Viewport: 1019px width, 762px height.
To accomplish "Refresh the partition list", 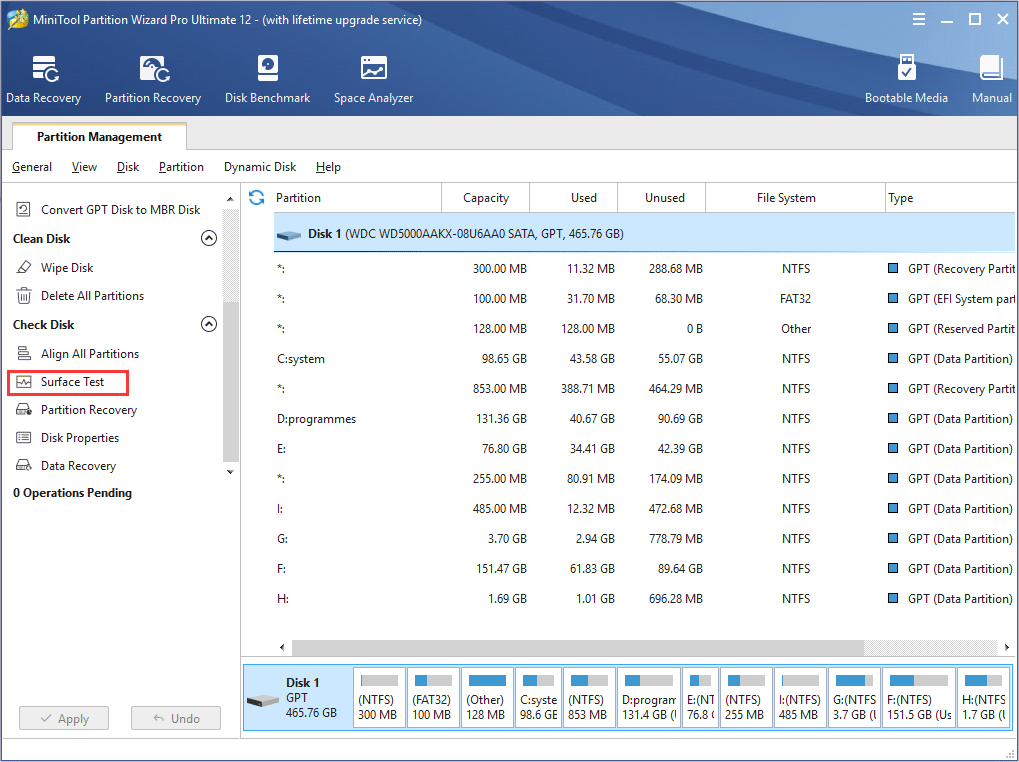I will point(257,198).
